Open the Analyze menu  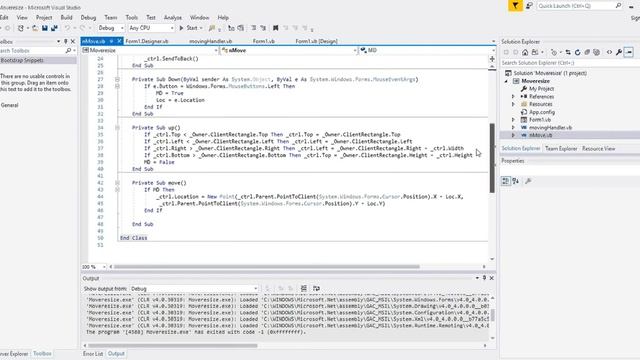(x=173, y=18)
